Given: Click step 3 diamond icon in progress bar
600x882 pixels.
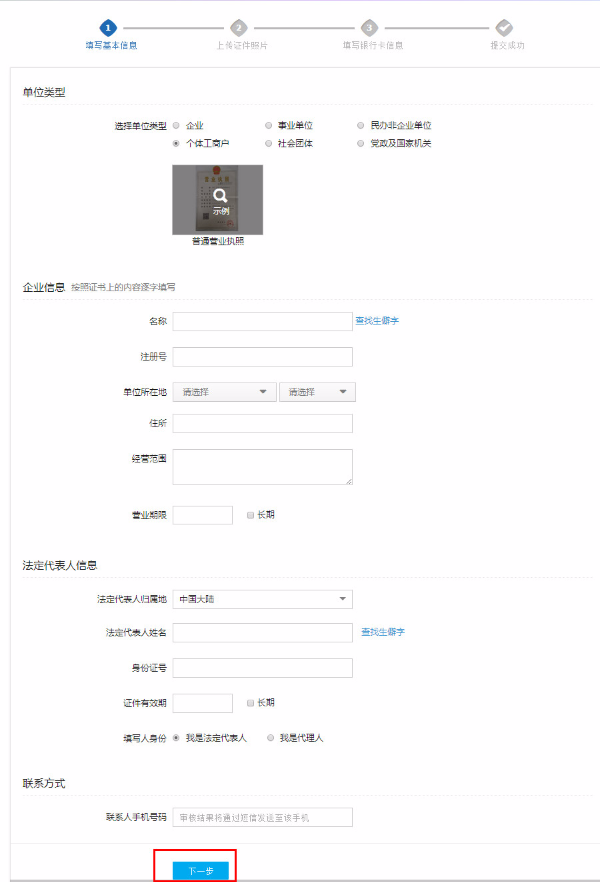Looking at the screenshot, I should (x=370, y=28).
